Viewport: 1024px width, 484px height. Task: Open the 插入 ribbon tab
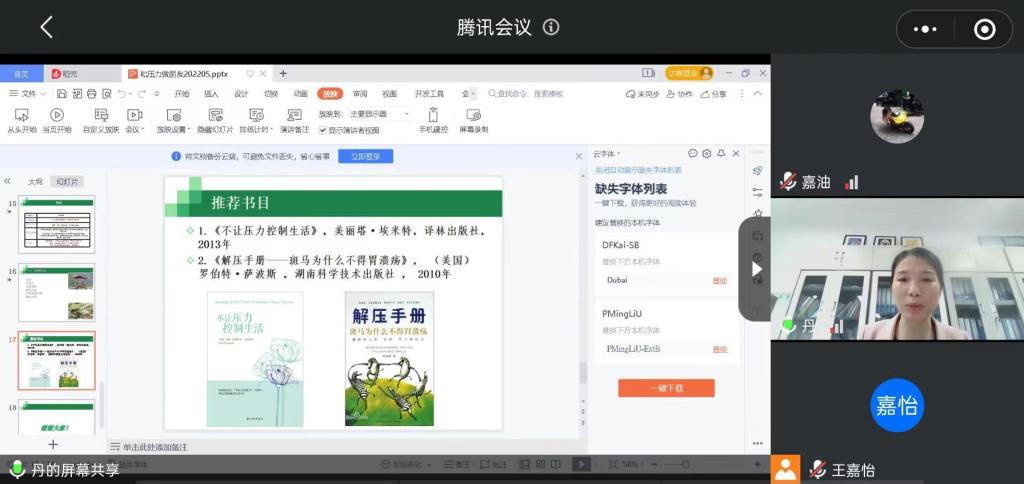click(x=211, y=94)
